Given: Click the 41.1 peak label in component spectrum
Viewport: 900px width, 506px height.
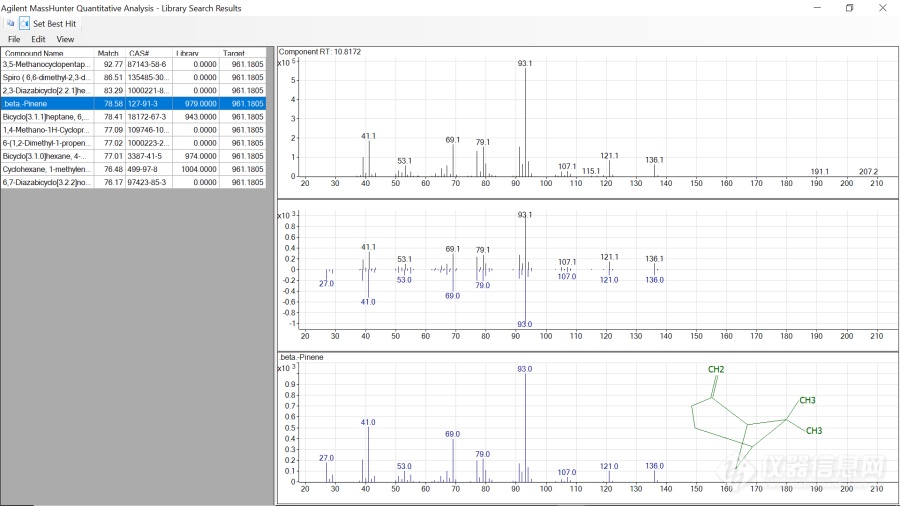Looking at the screenshot, I should 368,136.
